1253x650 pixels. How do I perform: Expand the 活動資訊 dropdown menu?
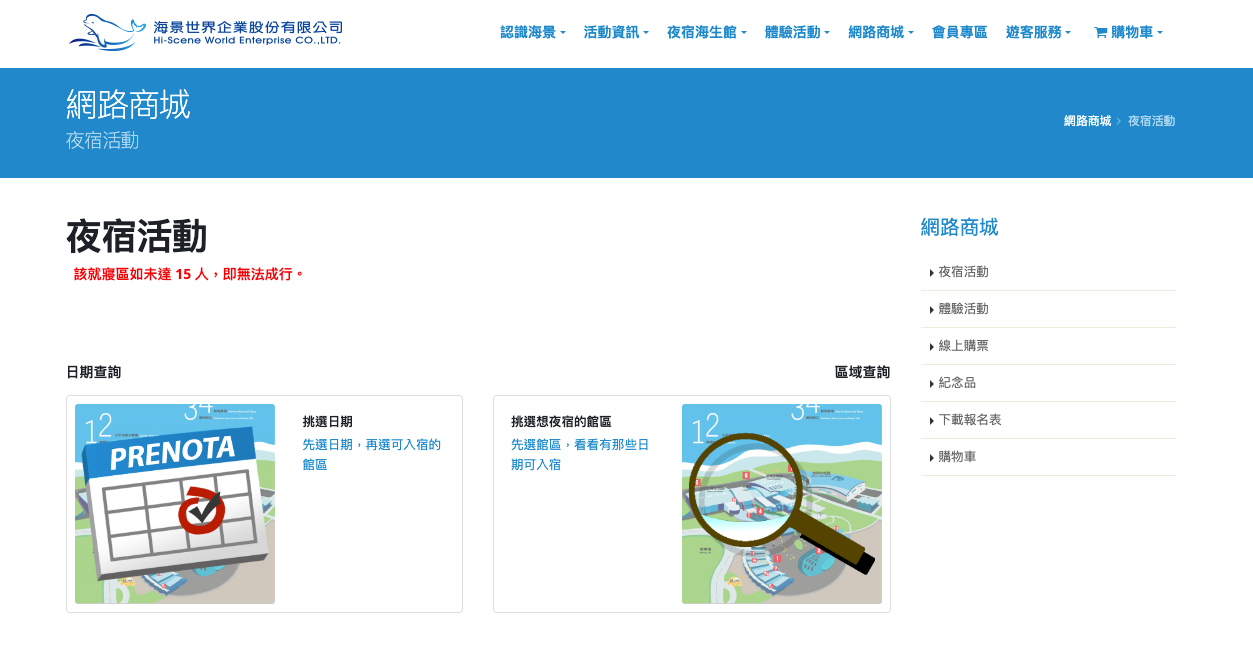tap(615, 33)
